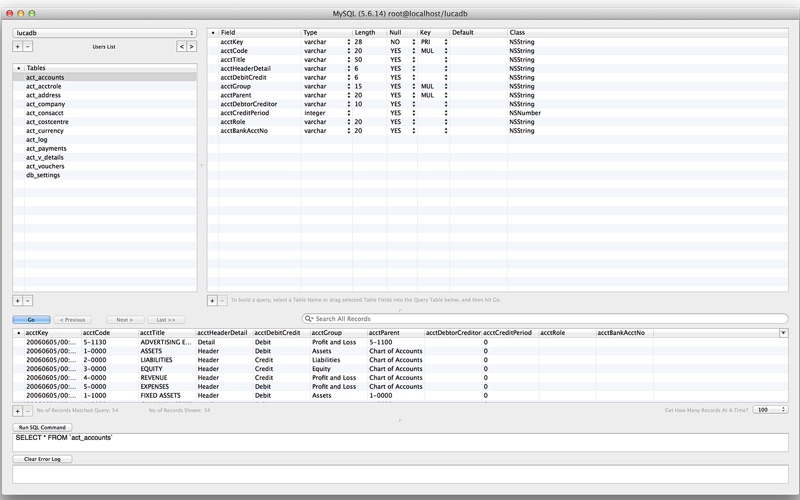Add a field with the plus button below the field list
Screen dimensions: 800x500
pos(212,301)
